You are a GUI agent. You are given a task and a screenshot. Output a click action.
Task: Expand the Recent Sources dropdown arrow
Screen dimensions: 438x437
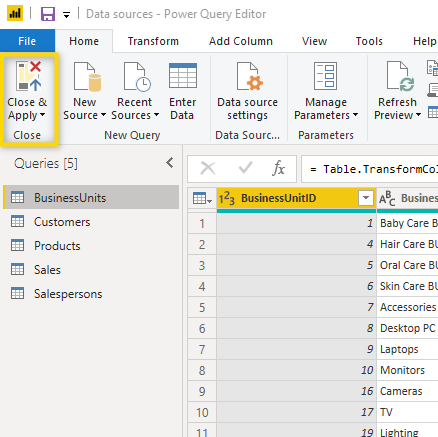tap(156, 115)
